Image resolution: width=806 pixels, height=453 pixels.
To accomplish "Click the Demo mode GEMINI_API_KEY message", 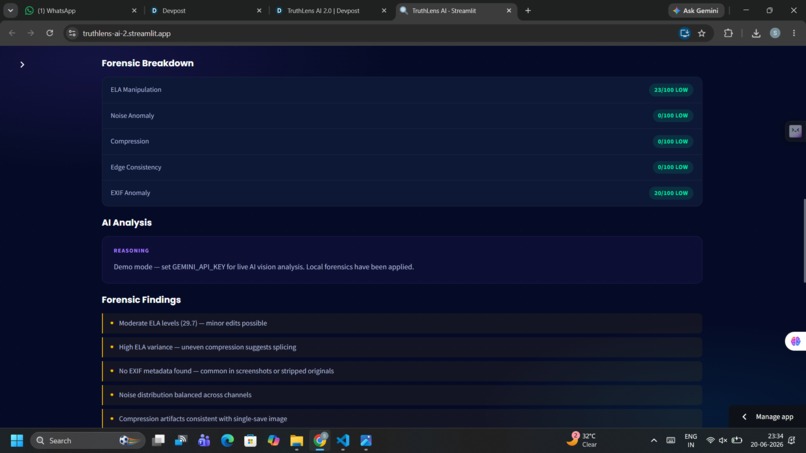I will (264, 267).
